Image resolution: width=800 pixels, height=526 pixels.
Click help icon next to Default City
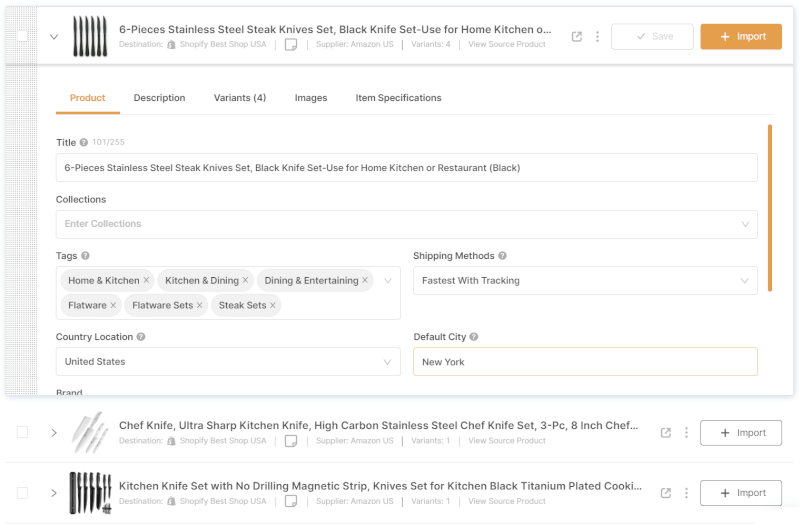click(473, 337)
